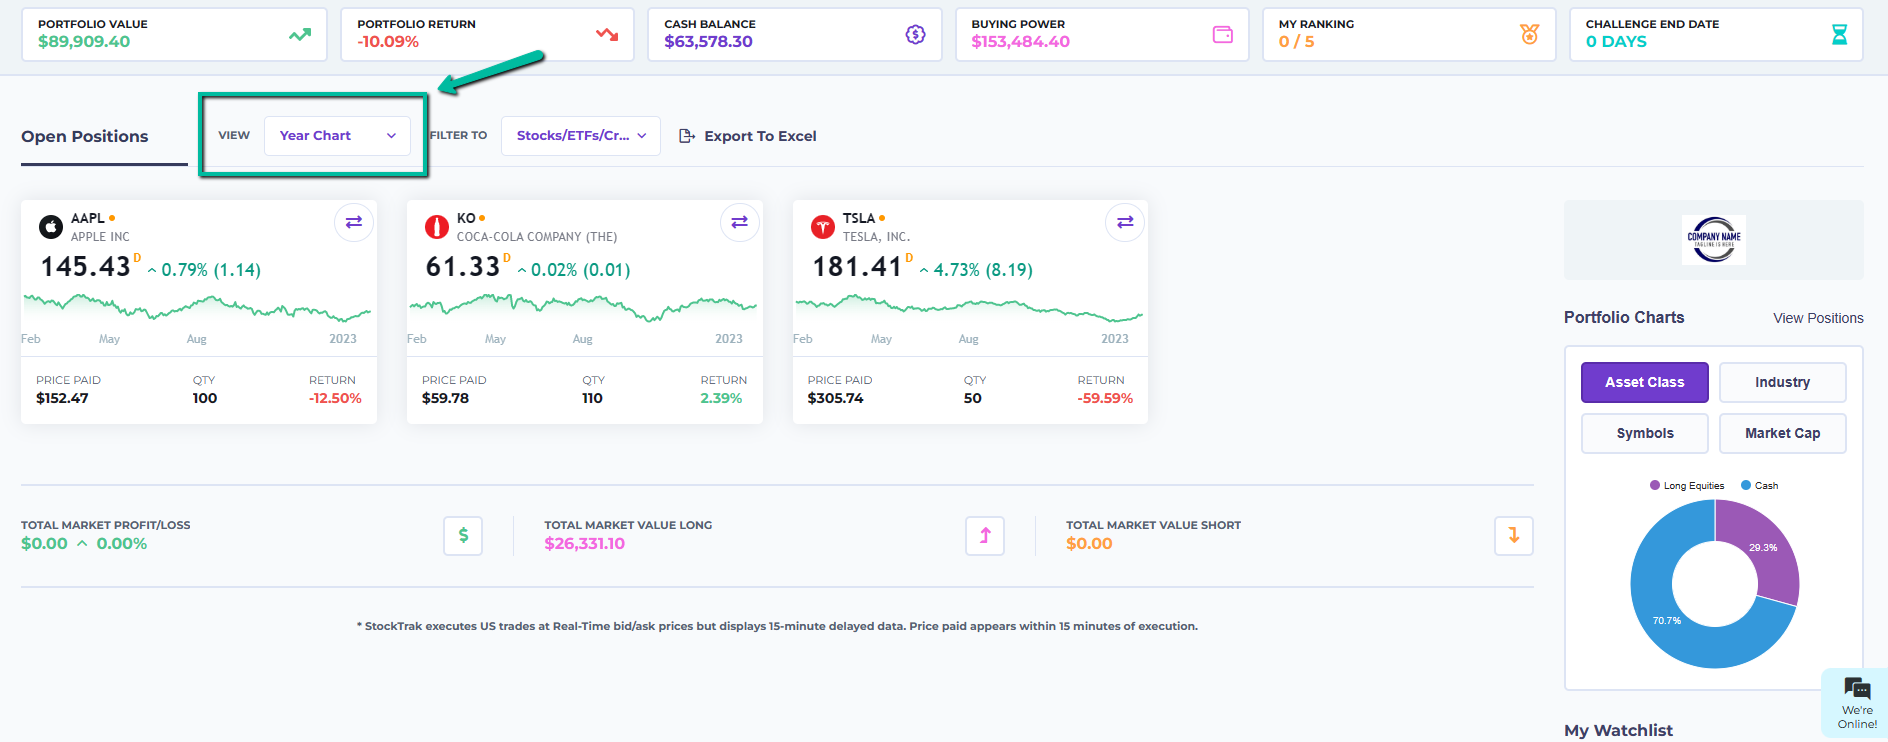Click AAPL price paid $152.47
The image size is (1888, 742).
(x=62, y=398)
